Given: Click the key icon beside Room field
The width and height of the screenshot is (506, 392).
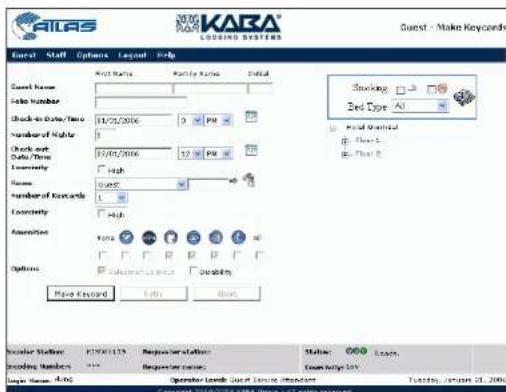Looking at the screenshot, I should click(x=249, y=180).
